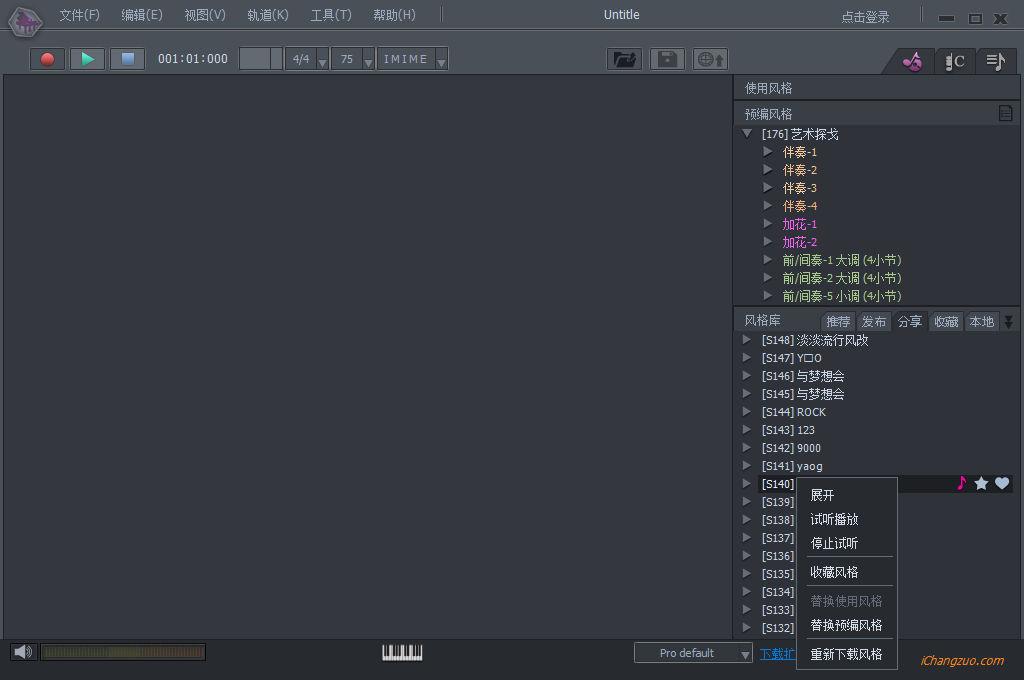Open a file with the folder icon
This screenshot has width=1024, height=680.
coord(624,59)
